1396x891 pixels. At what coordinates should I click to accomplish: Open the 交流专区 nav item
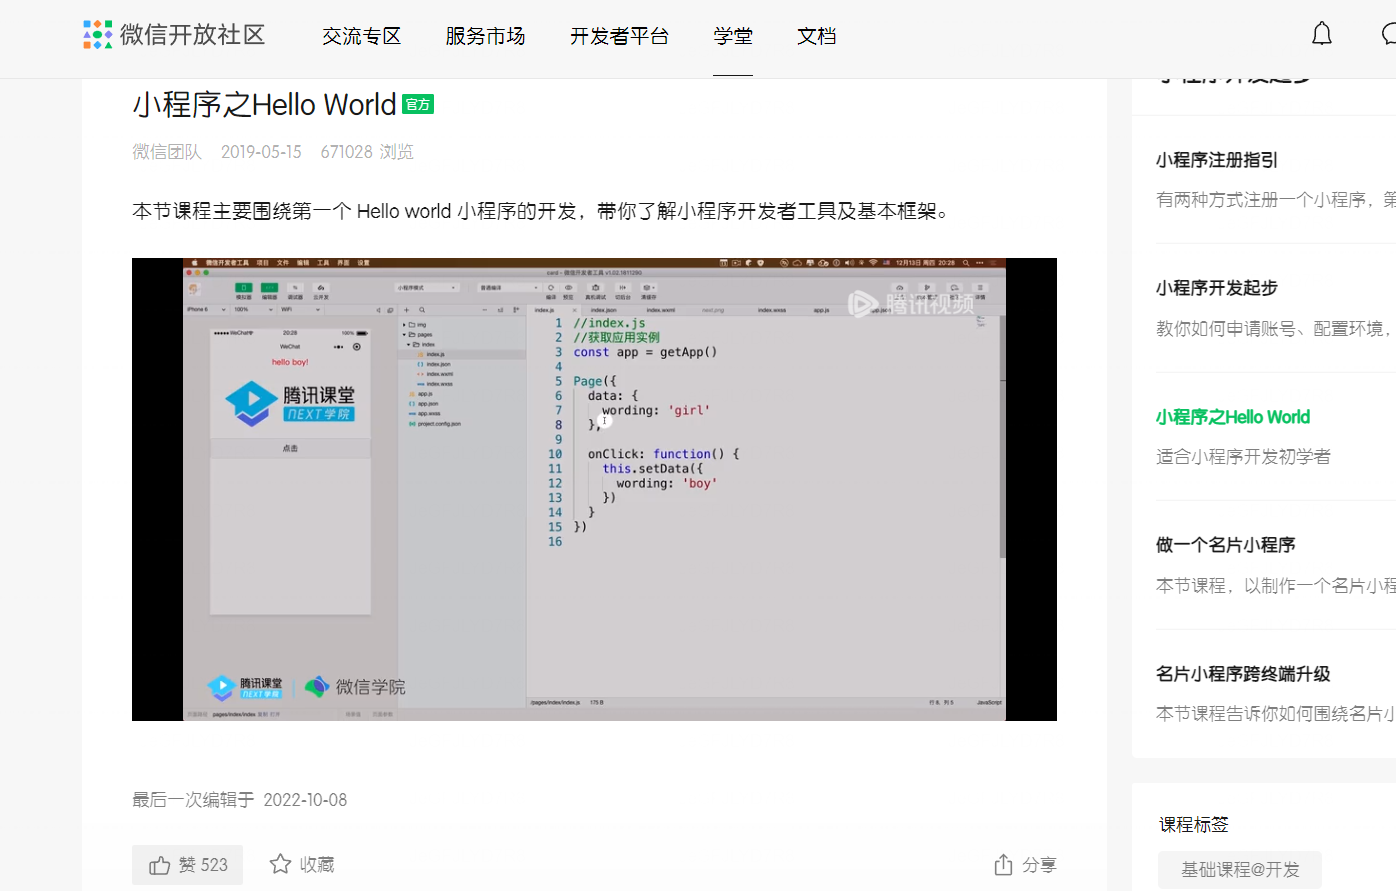361,36
